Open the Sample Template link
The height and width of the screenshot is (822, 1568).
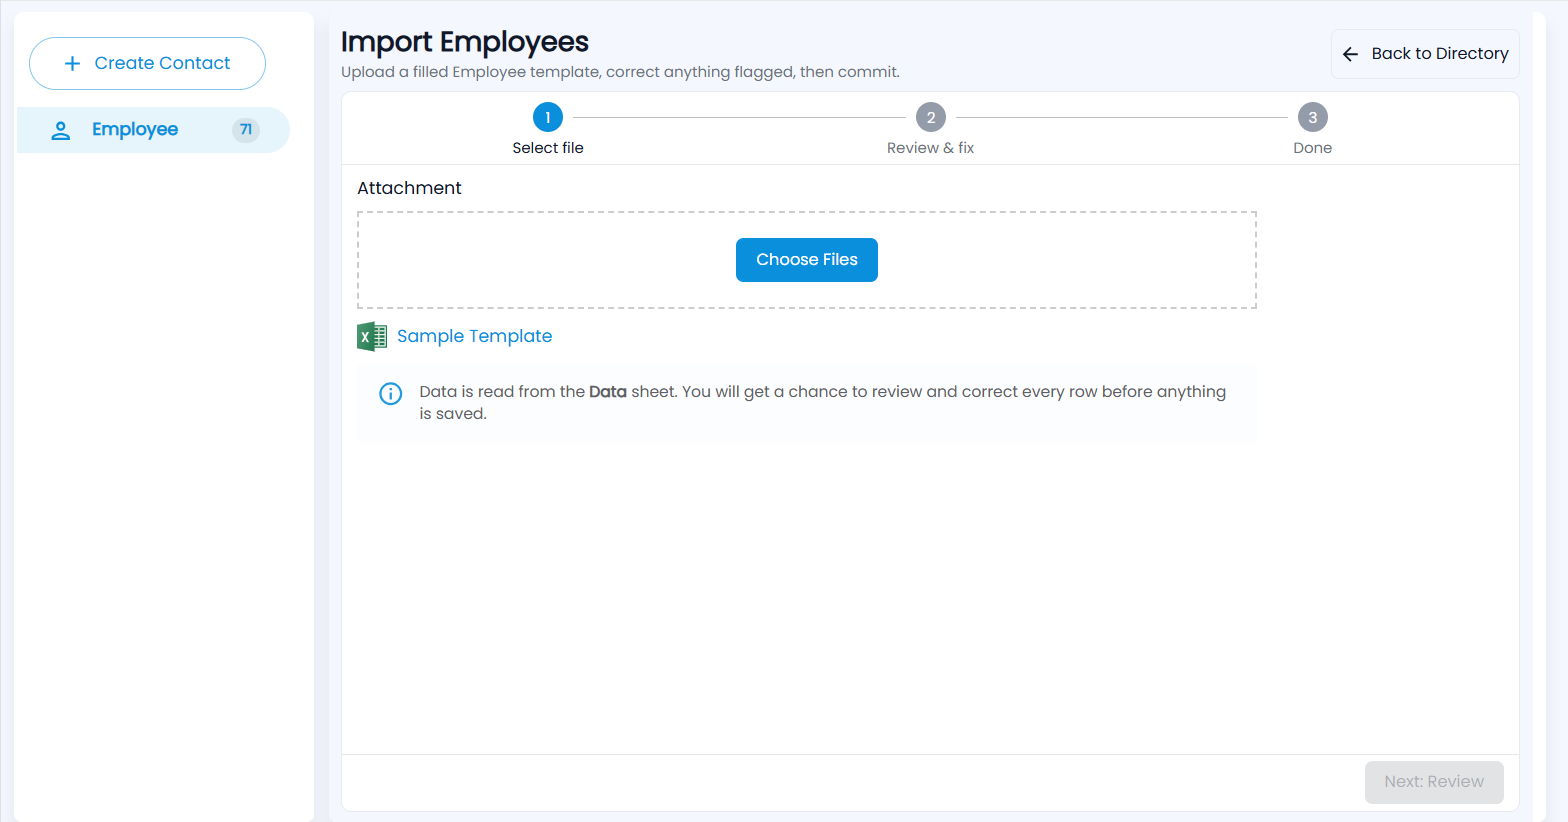point(474,336)
